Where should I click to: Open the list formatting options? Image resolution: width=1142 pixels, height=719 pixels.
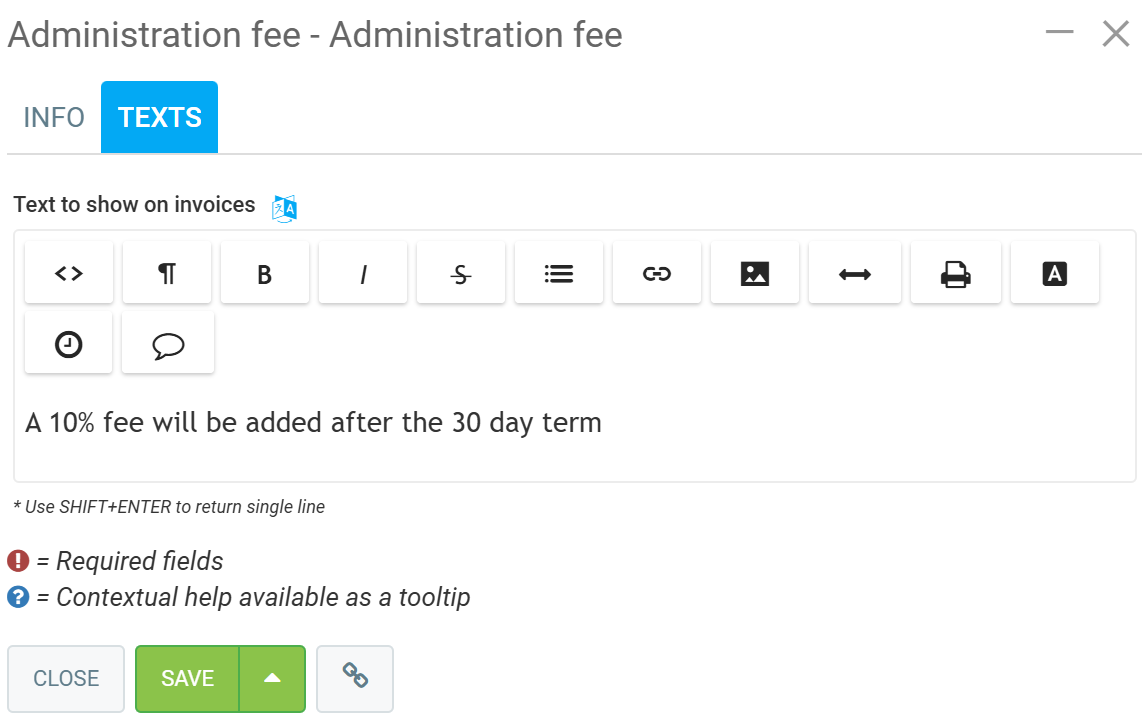559,273
